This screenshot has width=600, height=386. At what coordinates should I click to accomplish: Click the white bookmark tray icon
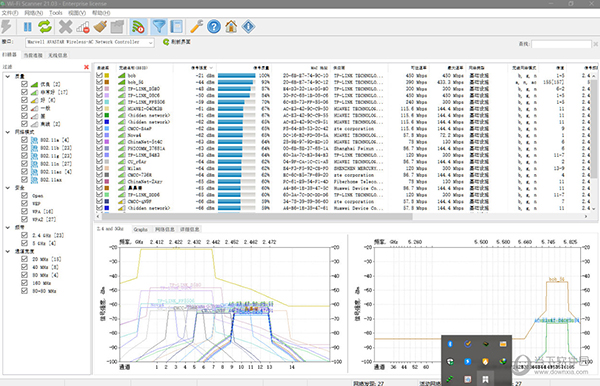(x=485, y=379)
